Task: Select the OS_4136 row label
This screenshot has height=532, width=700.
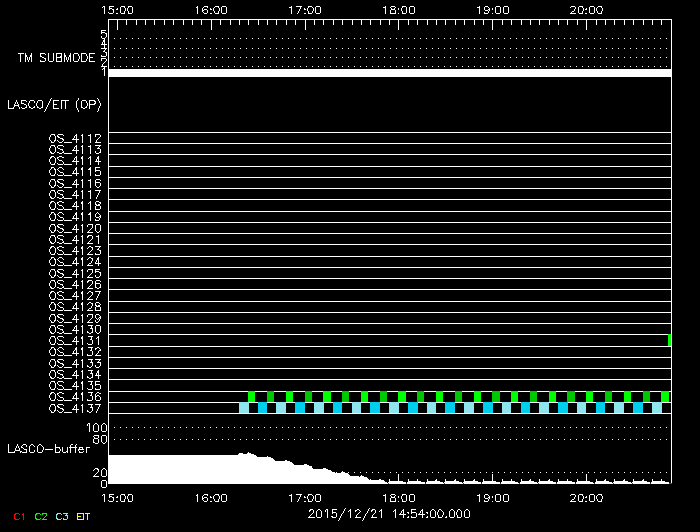Action: 75,397
